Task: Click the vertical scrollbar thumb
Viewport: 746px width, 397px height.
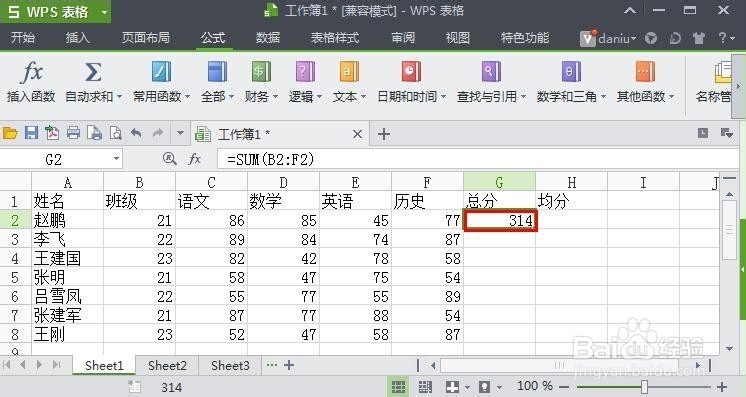Action: 729,230
